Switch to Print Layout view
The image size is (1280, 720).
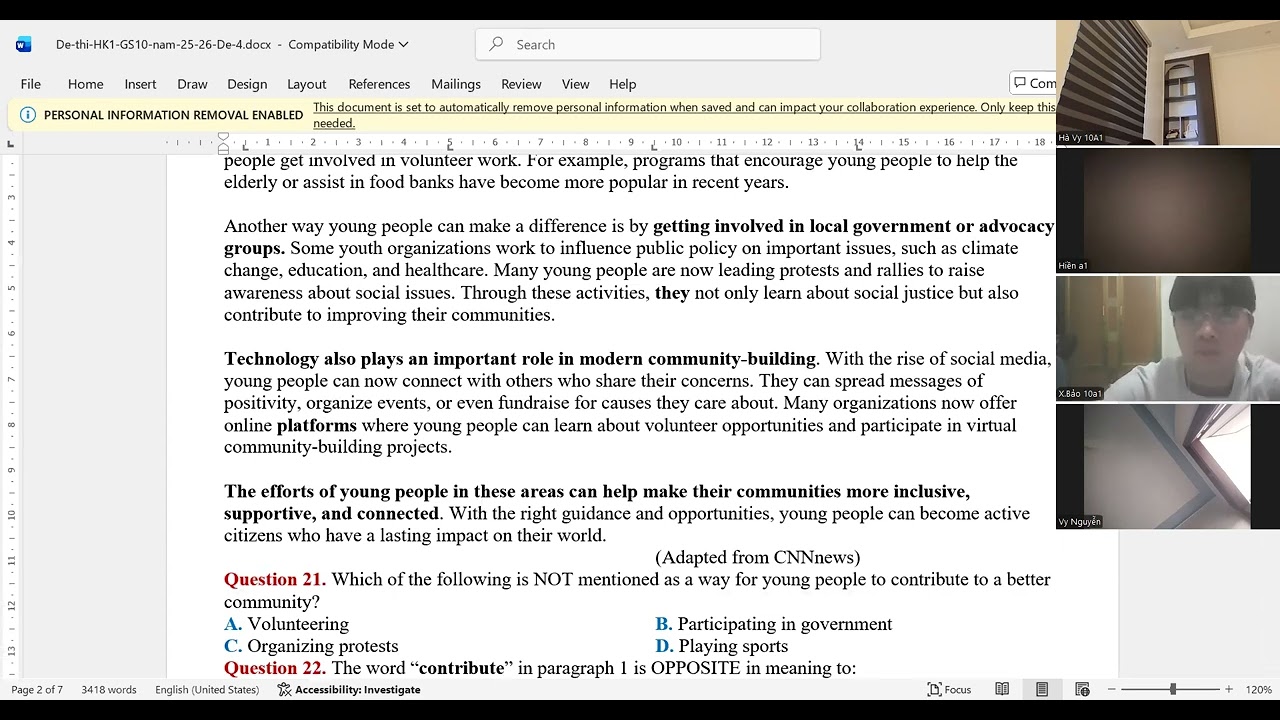pos(1042,690)
